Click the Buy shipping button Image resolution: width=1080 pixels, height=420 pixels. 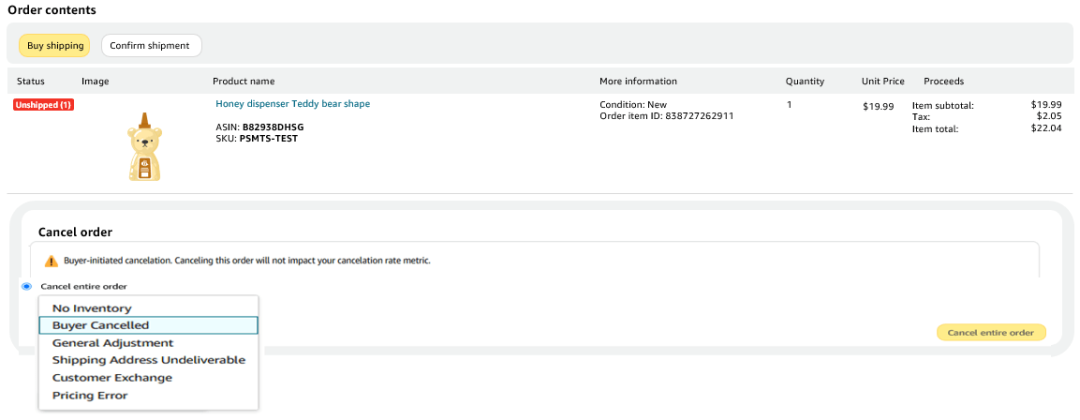[x=54, y=45]
